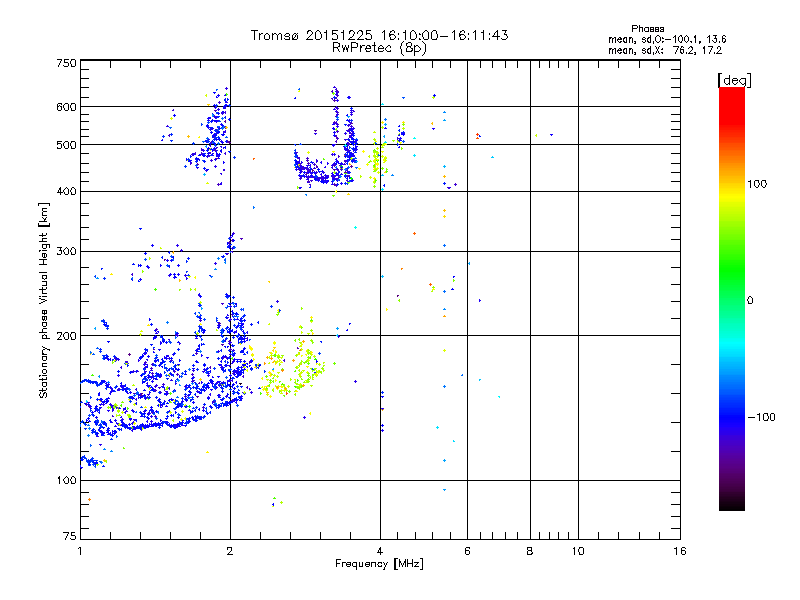The width and height of the screenshot is (800, 600).
Task: Click the x-axis tick label '2'
Action: click(230, 551)
